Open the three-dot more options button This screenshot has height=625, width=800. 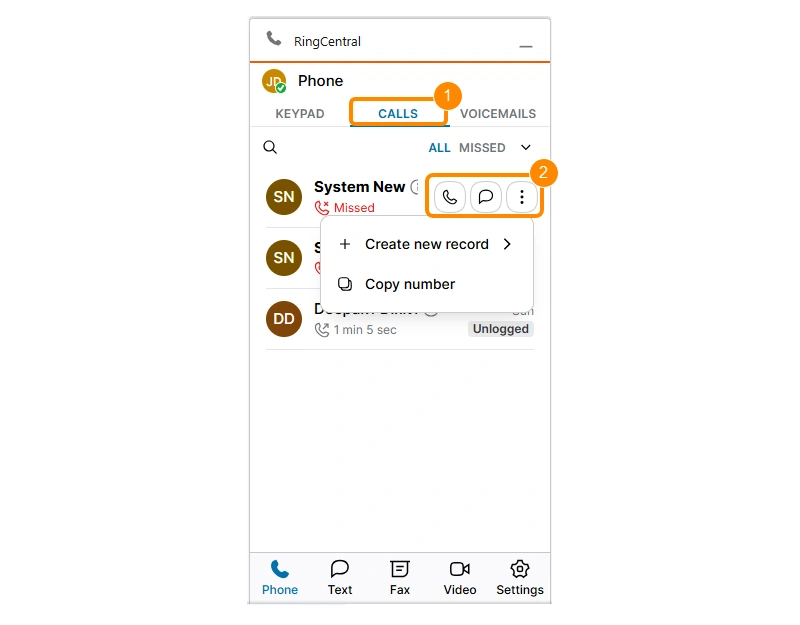(521, 197)
